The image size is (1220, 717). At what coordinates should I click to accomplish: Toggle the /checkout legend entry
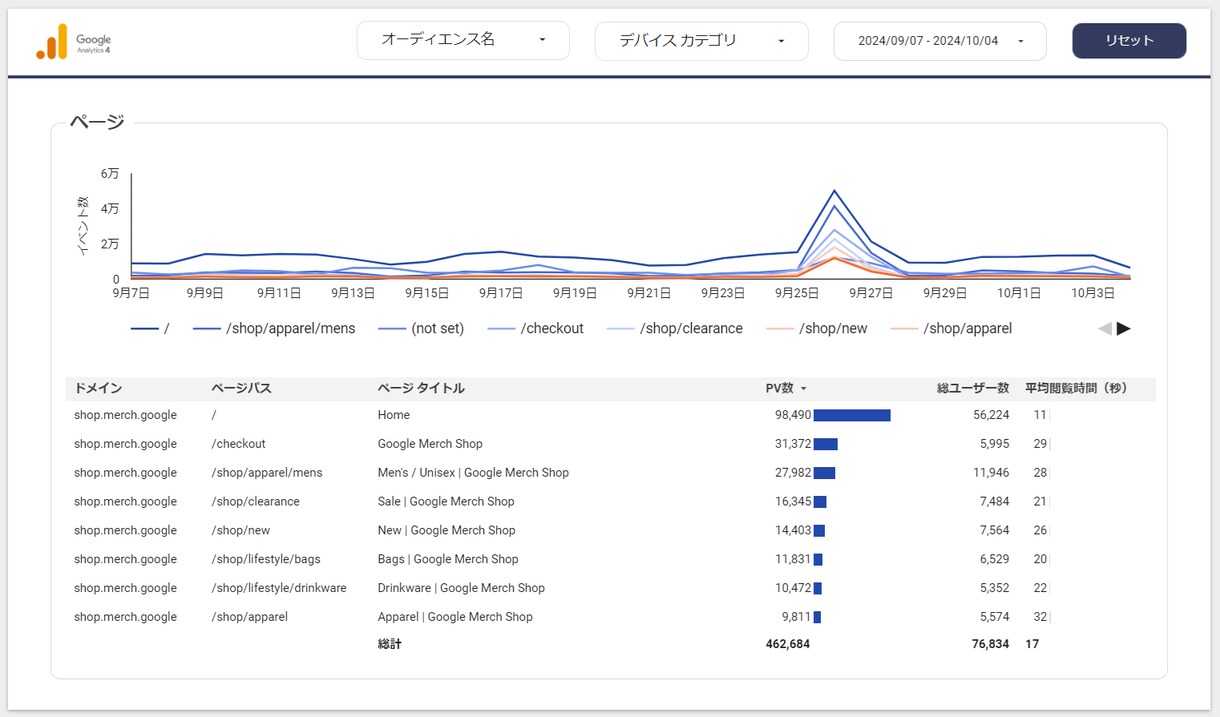pyautogui.click(x=535, y=328)
